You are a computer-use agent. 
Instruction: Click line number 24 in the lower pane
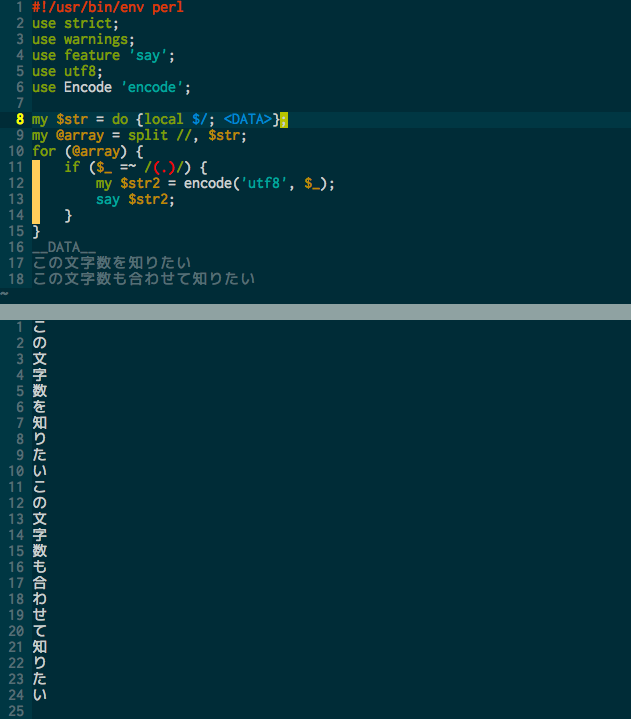16,695
